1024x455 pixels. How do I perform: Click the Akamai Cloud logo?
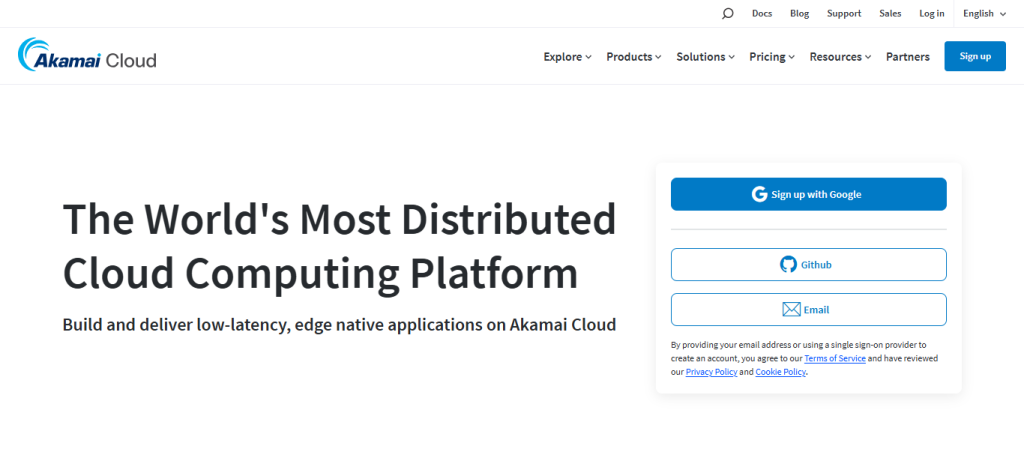click(x=87, y=54)
